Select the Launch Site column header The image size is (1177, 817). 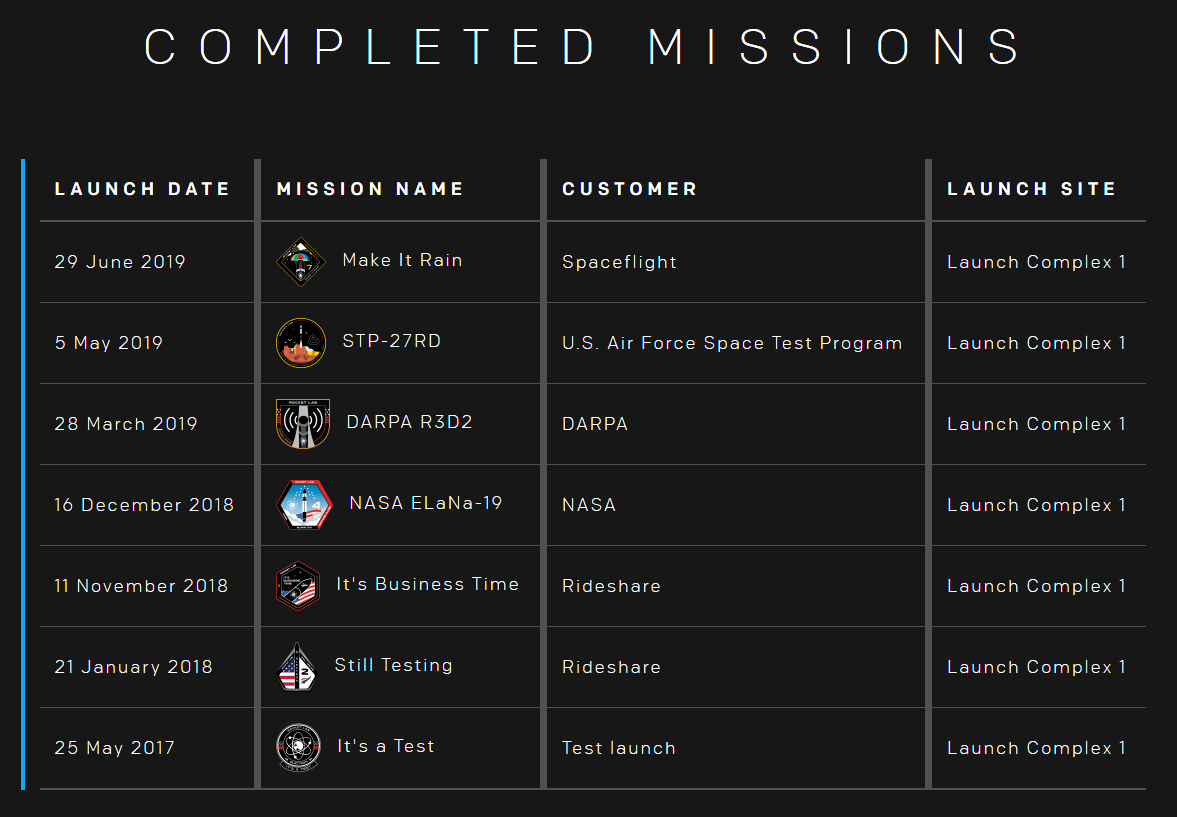tap(1031, 189)
